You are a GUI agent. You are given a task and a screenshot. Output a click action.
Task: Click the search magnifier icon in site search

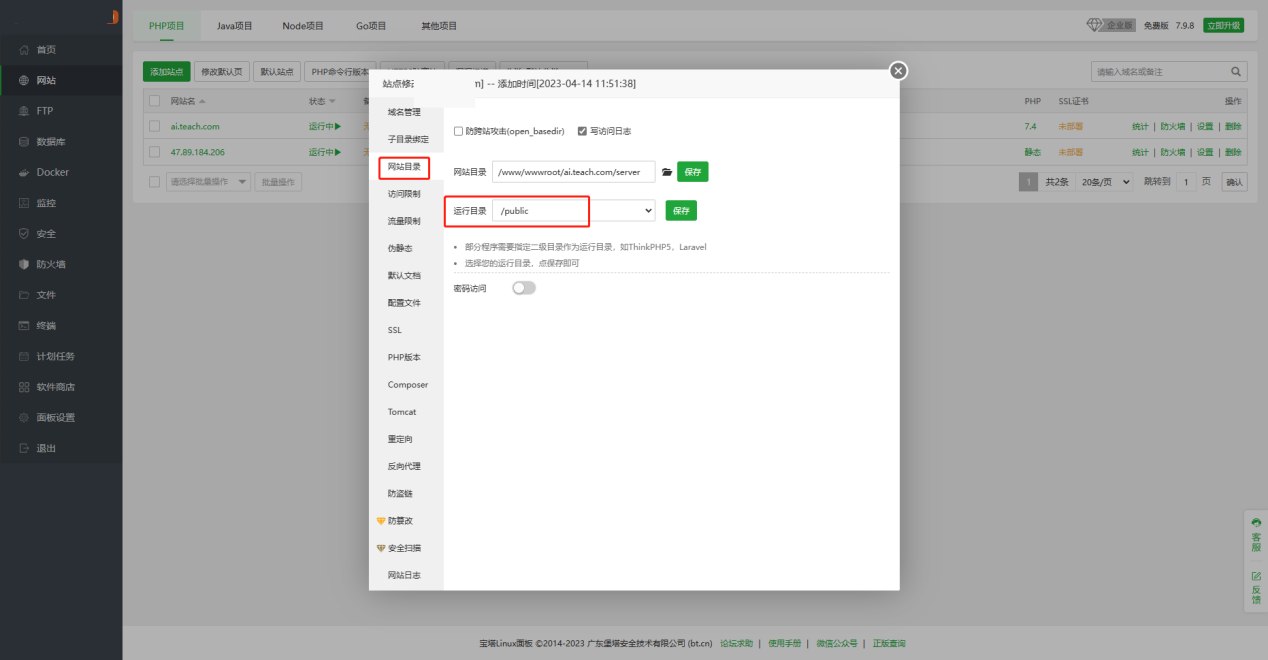point(1236,72)
